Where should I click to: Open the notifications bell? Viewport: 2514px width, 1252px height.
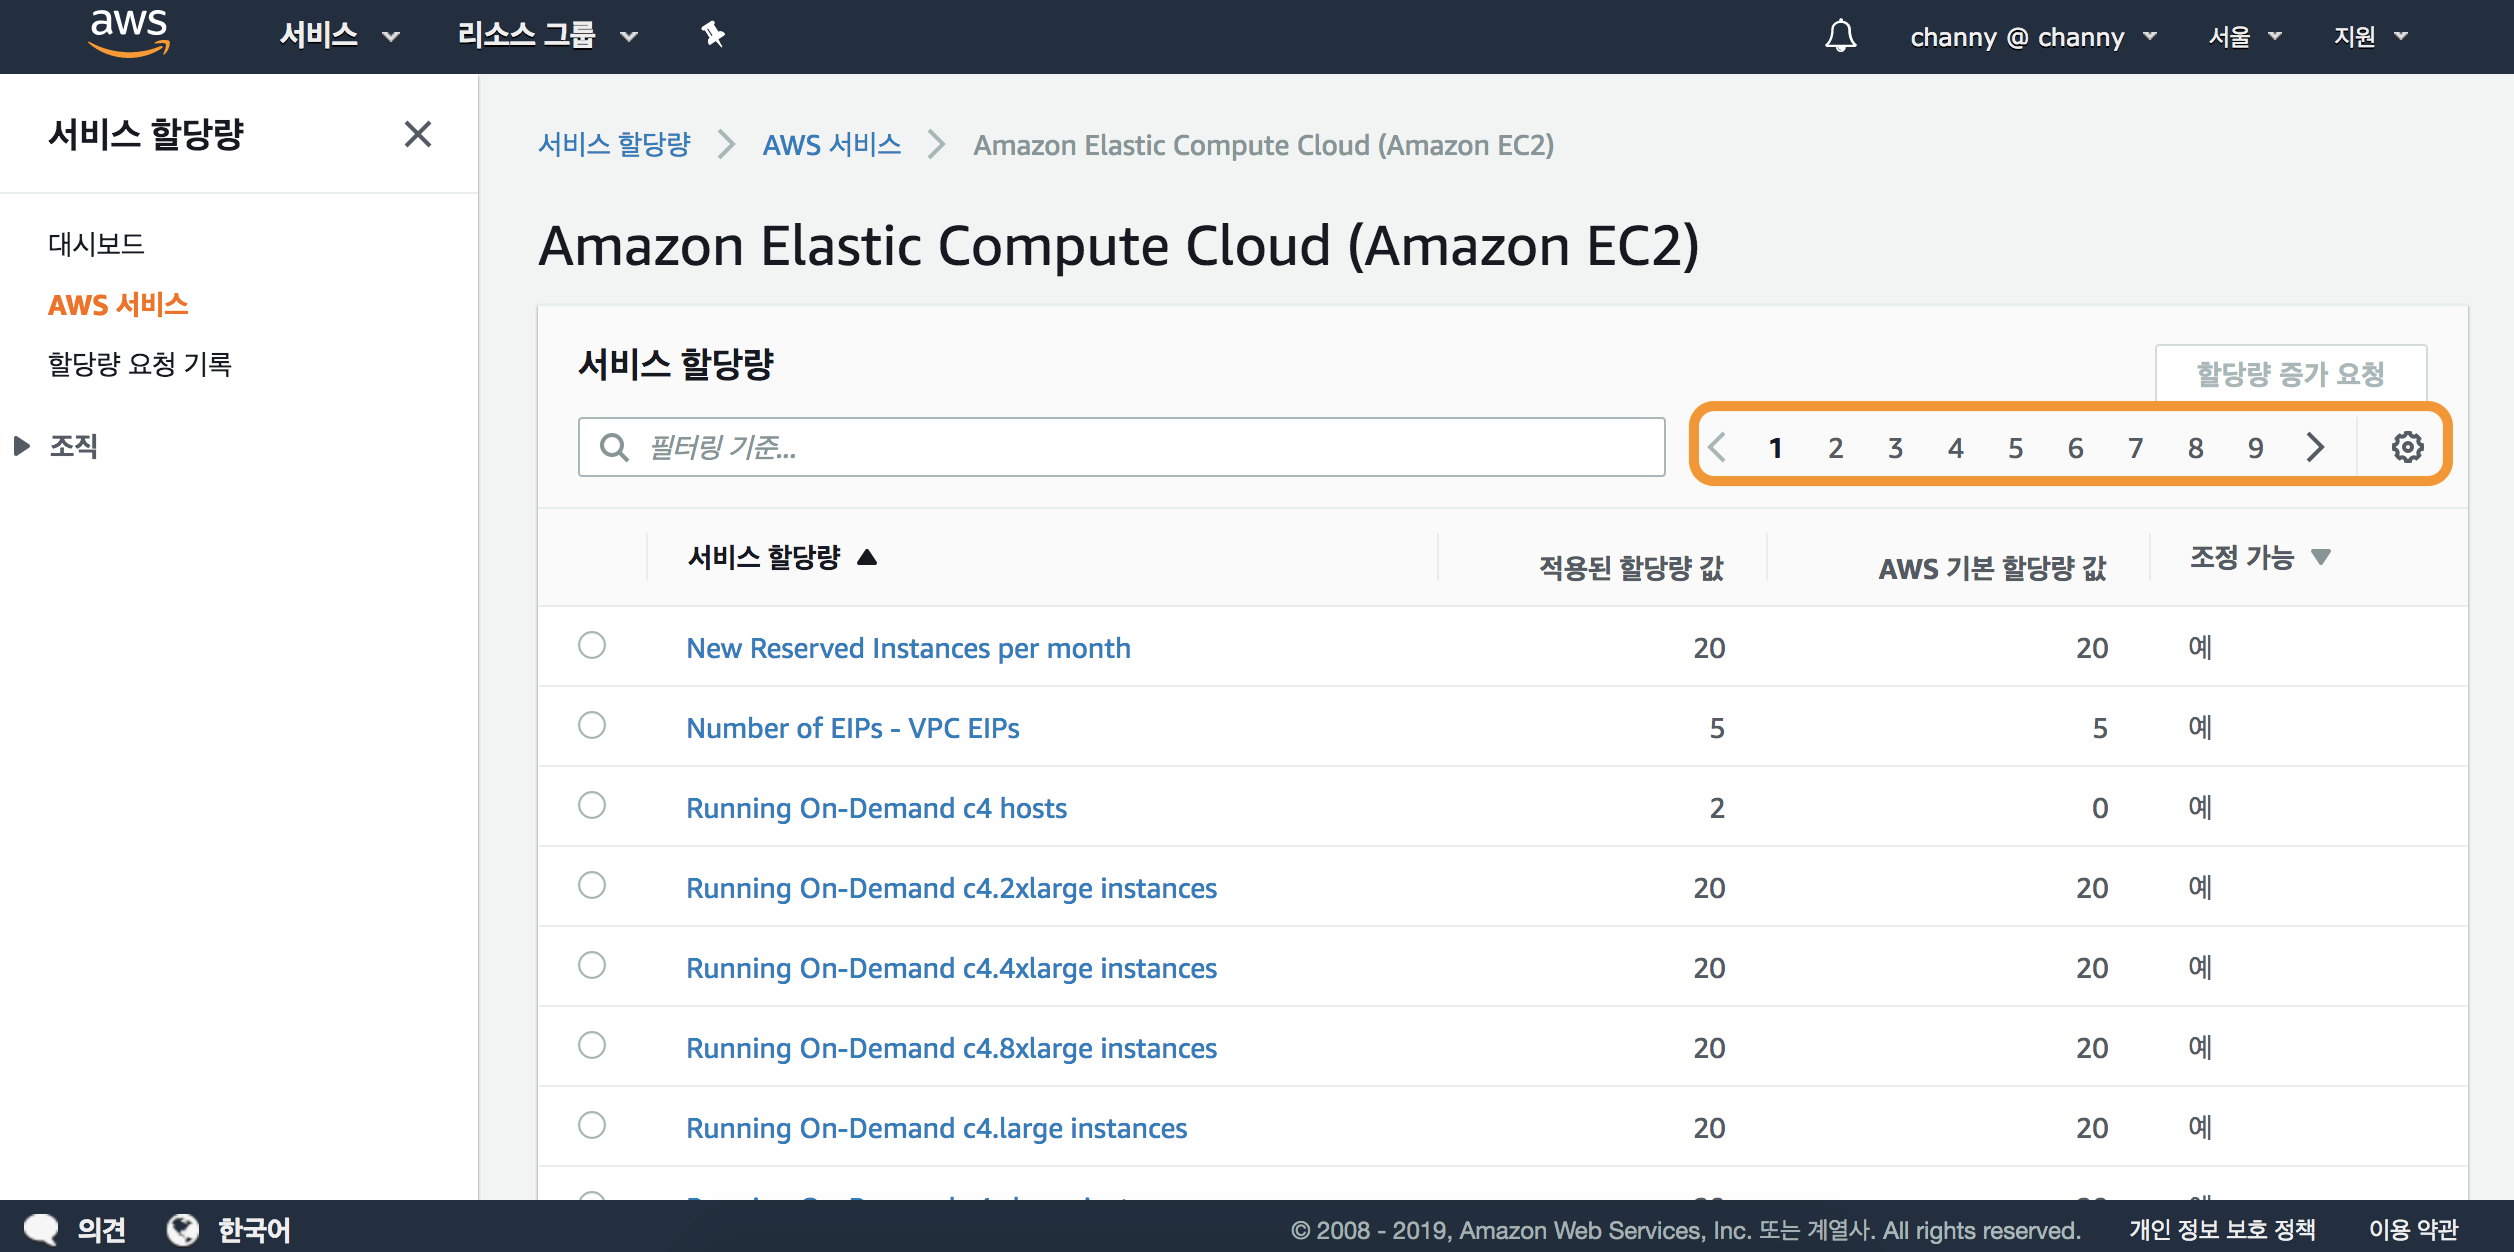(1840, 36)
